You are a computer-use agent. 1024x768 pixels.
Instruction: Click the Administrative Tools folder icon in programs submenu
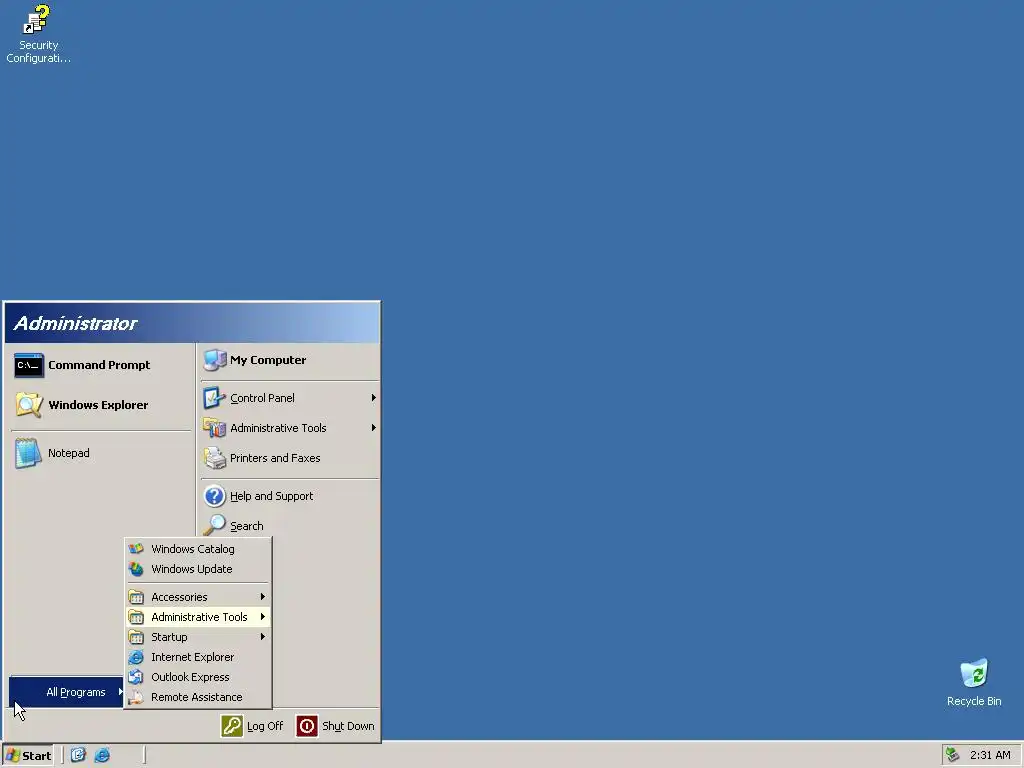click(x=136, y=617)
